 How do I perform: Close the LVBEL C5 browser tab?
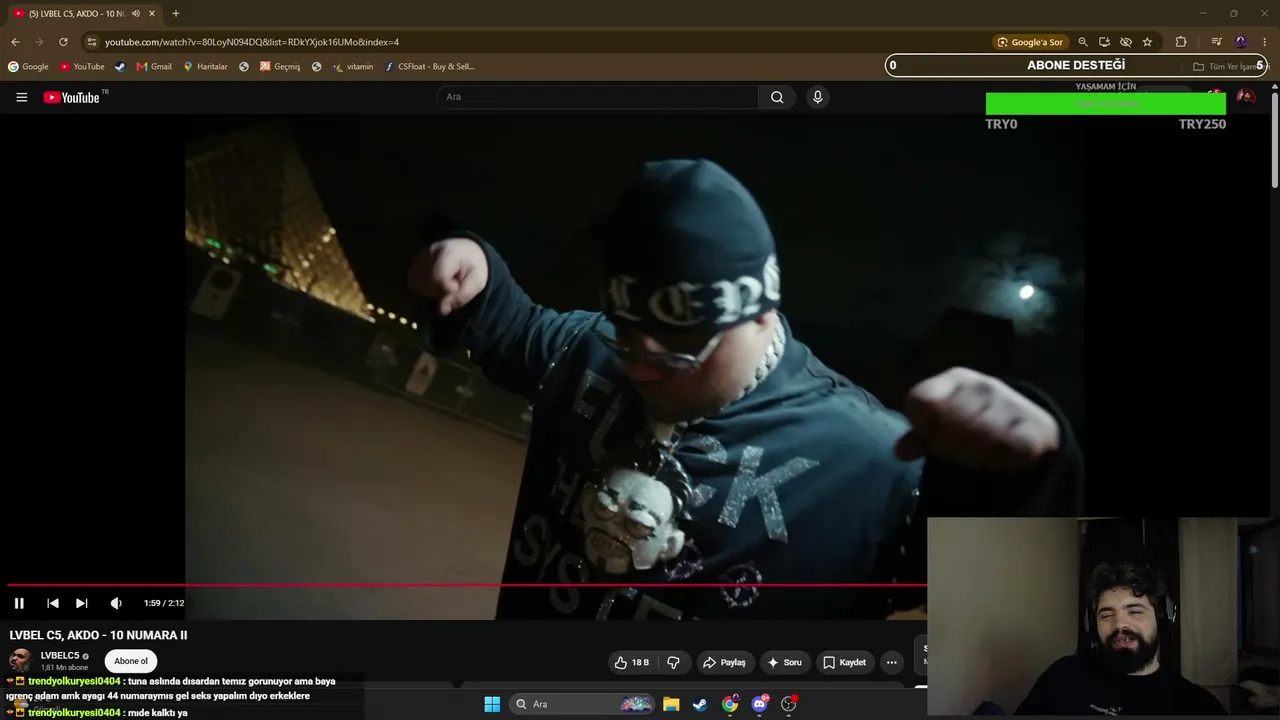click(152, 14)
